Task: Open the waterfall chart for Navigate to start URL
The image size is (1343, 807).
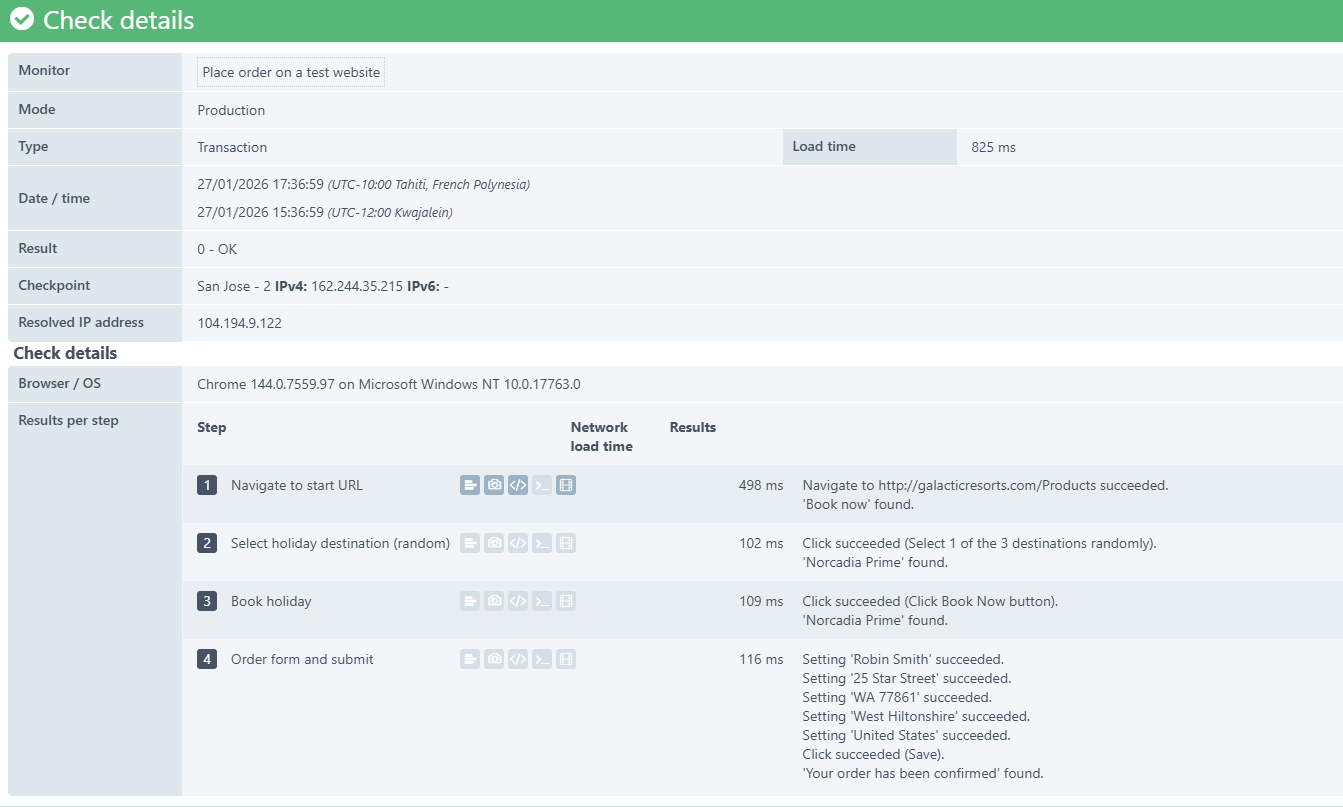Action: 470,484
